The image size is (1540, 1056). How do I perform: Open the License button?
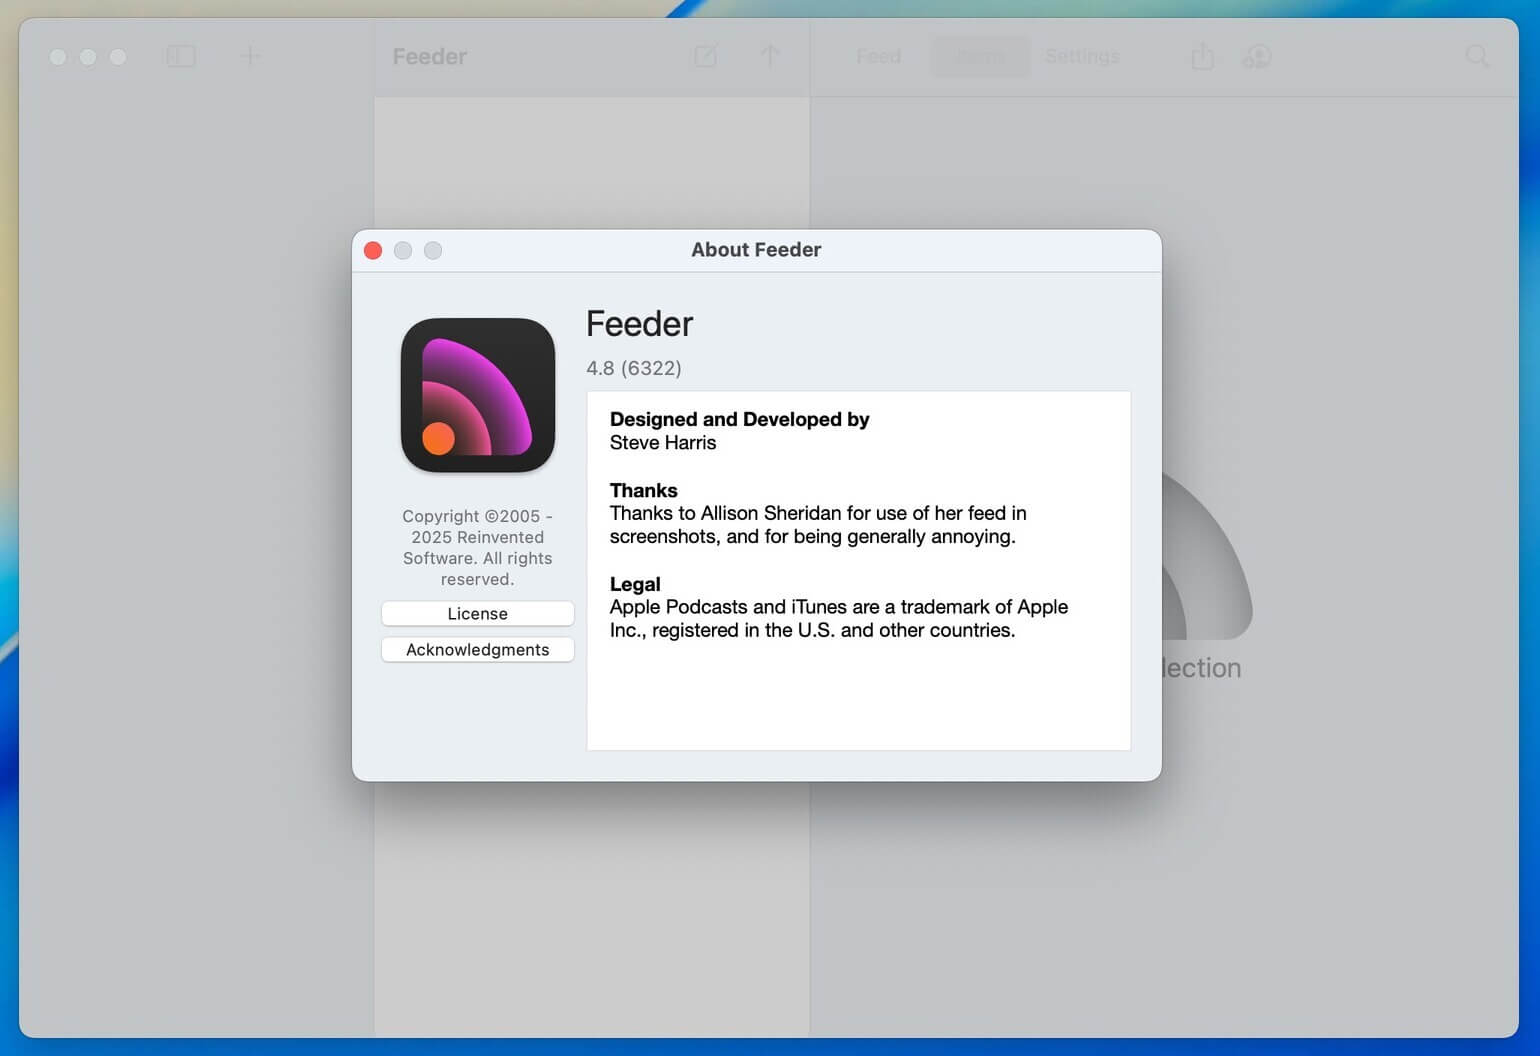point(478,614)
